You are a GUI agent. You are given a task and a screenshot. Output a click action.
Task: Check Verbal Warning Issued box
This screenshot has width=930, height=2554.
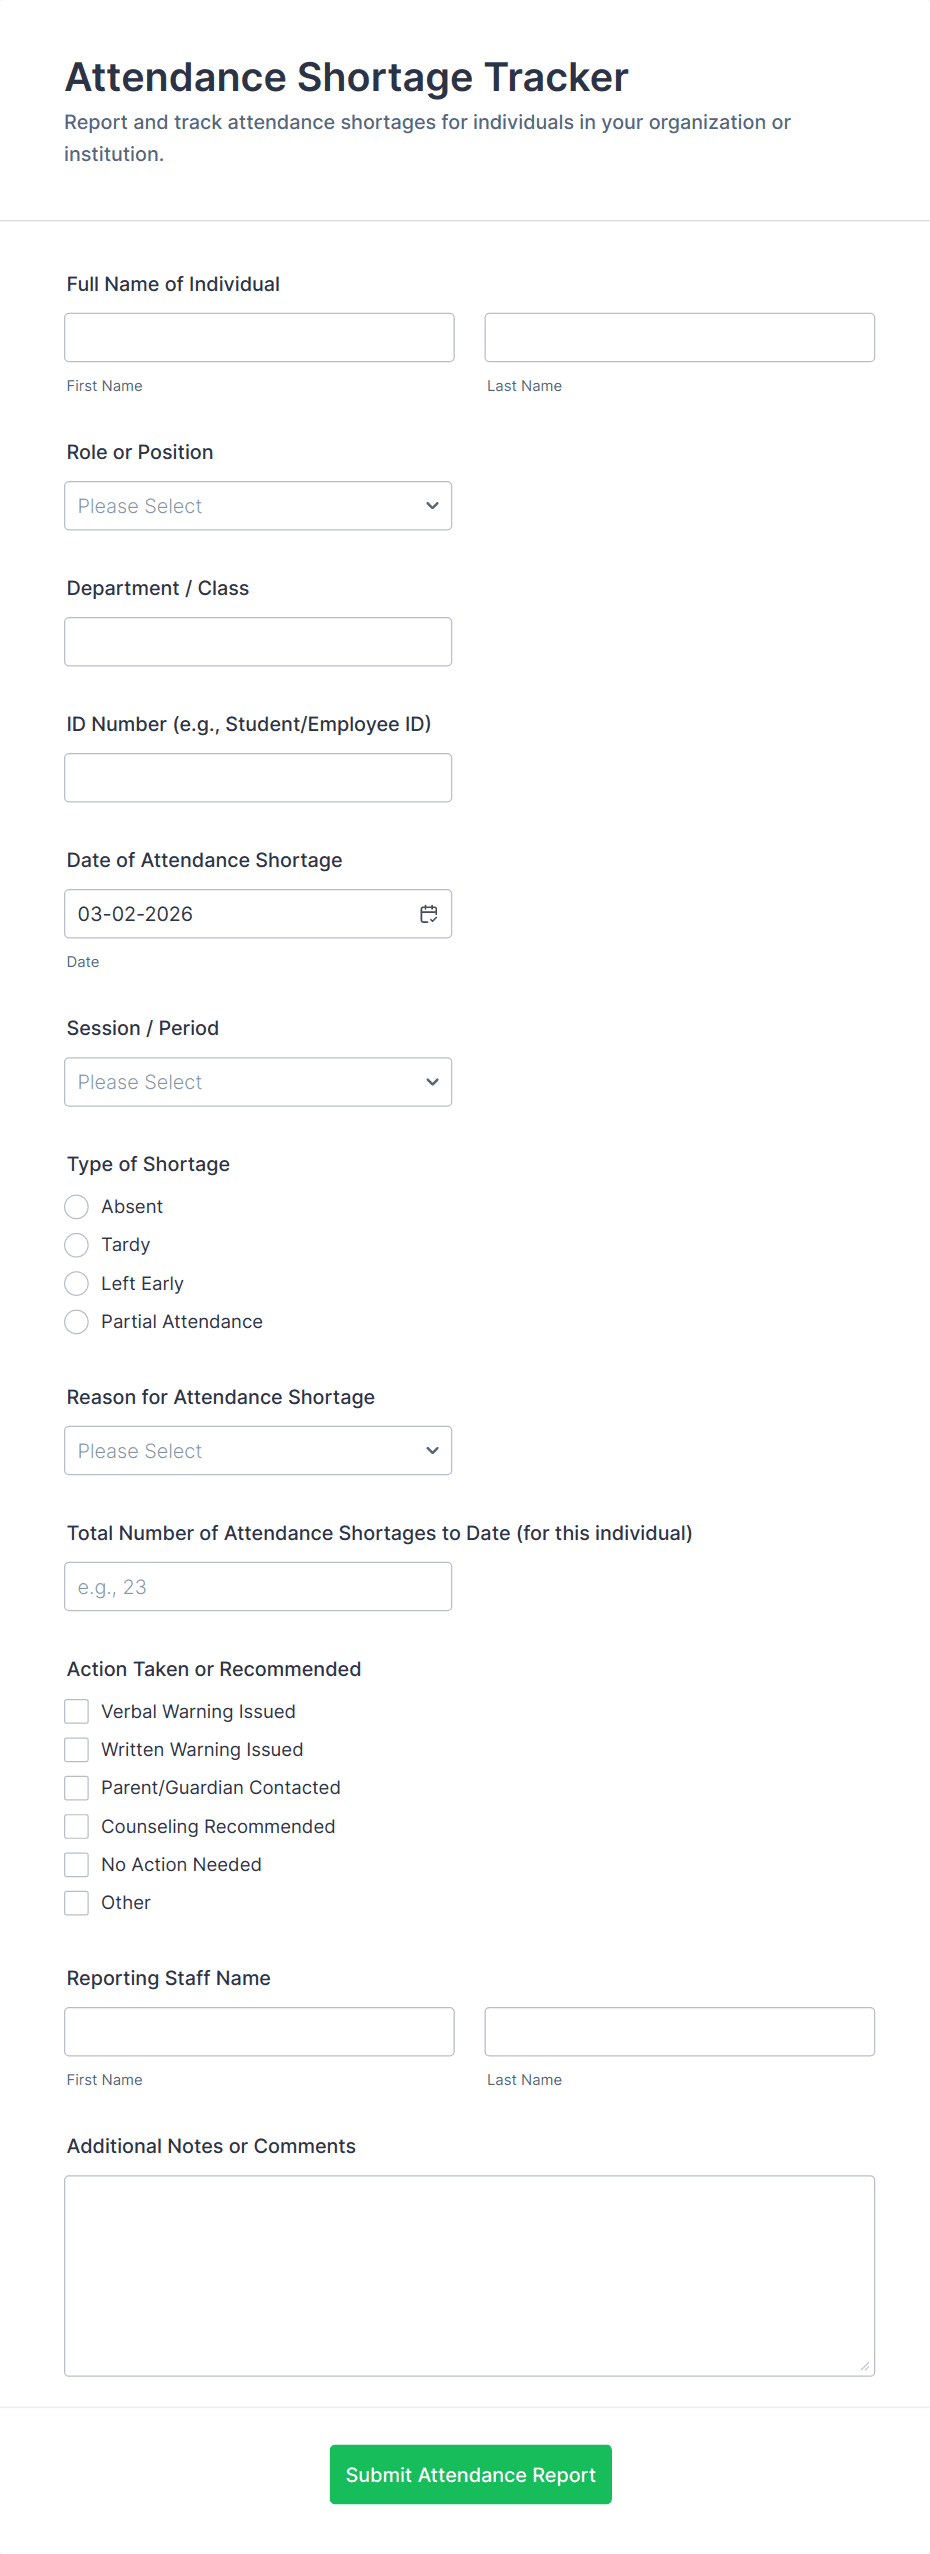[x=77, y=1712]
